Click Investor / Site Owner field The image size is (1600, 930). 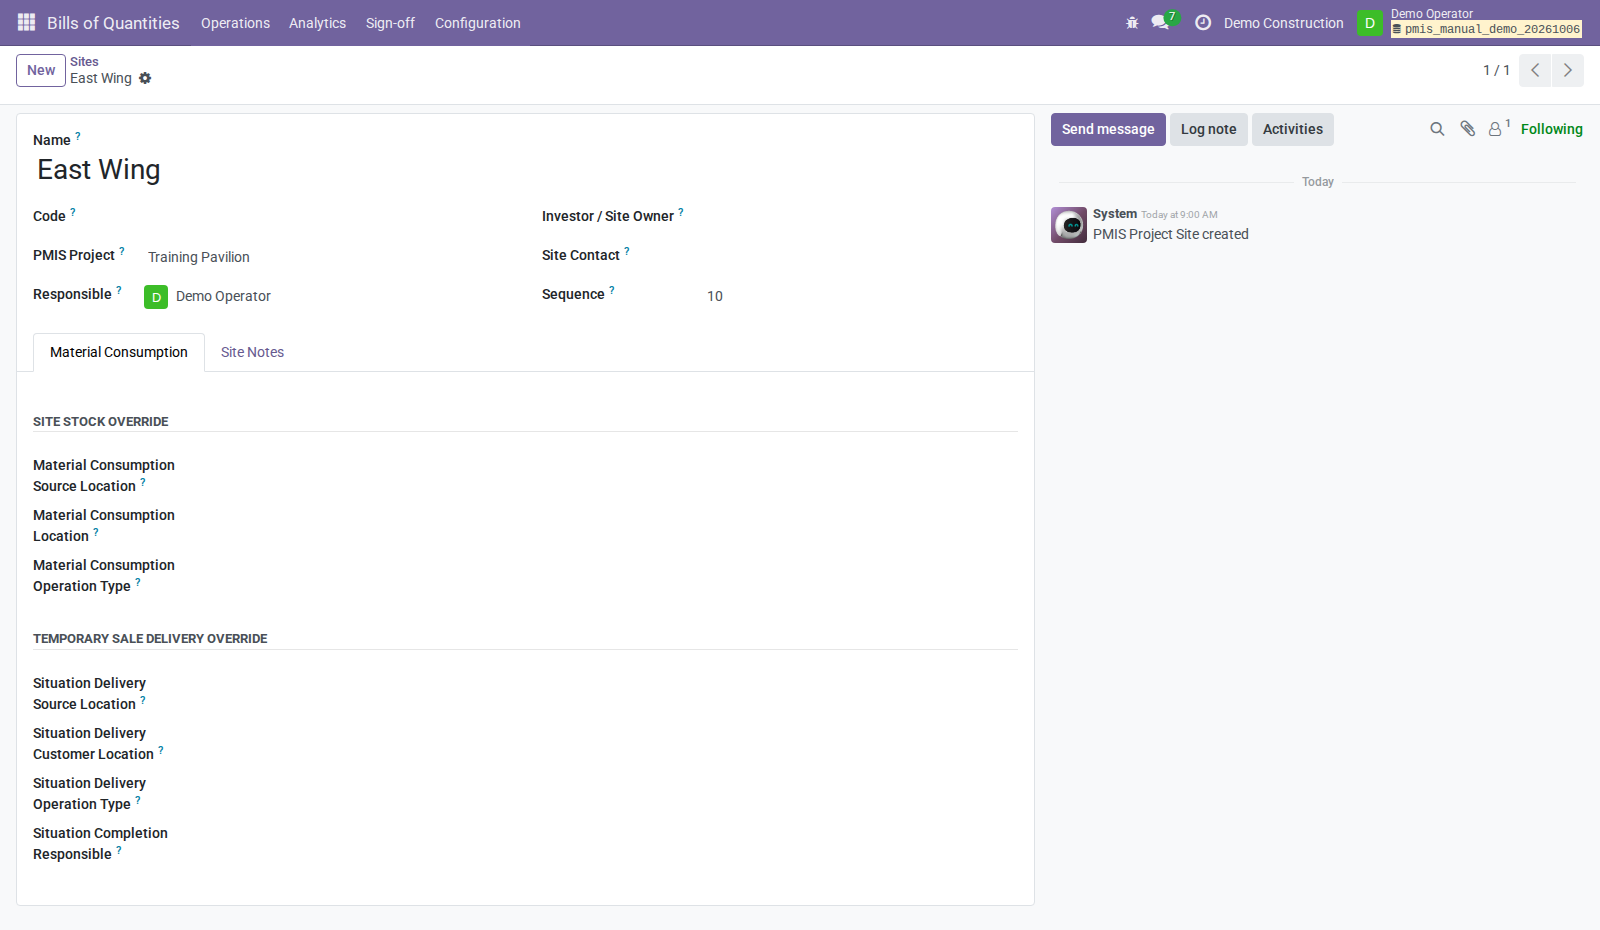click(862, 217)
